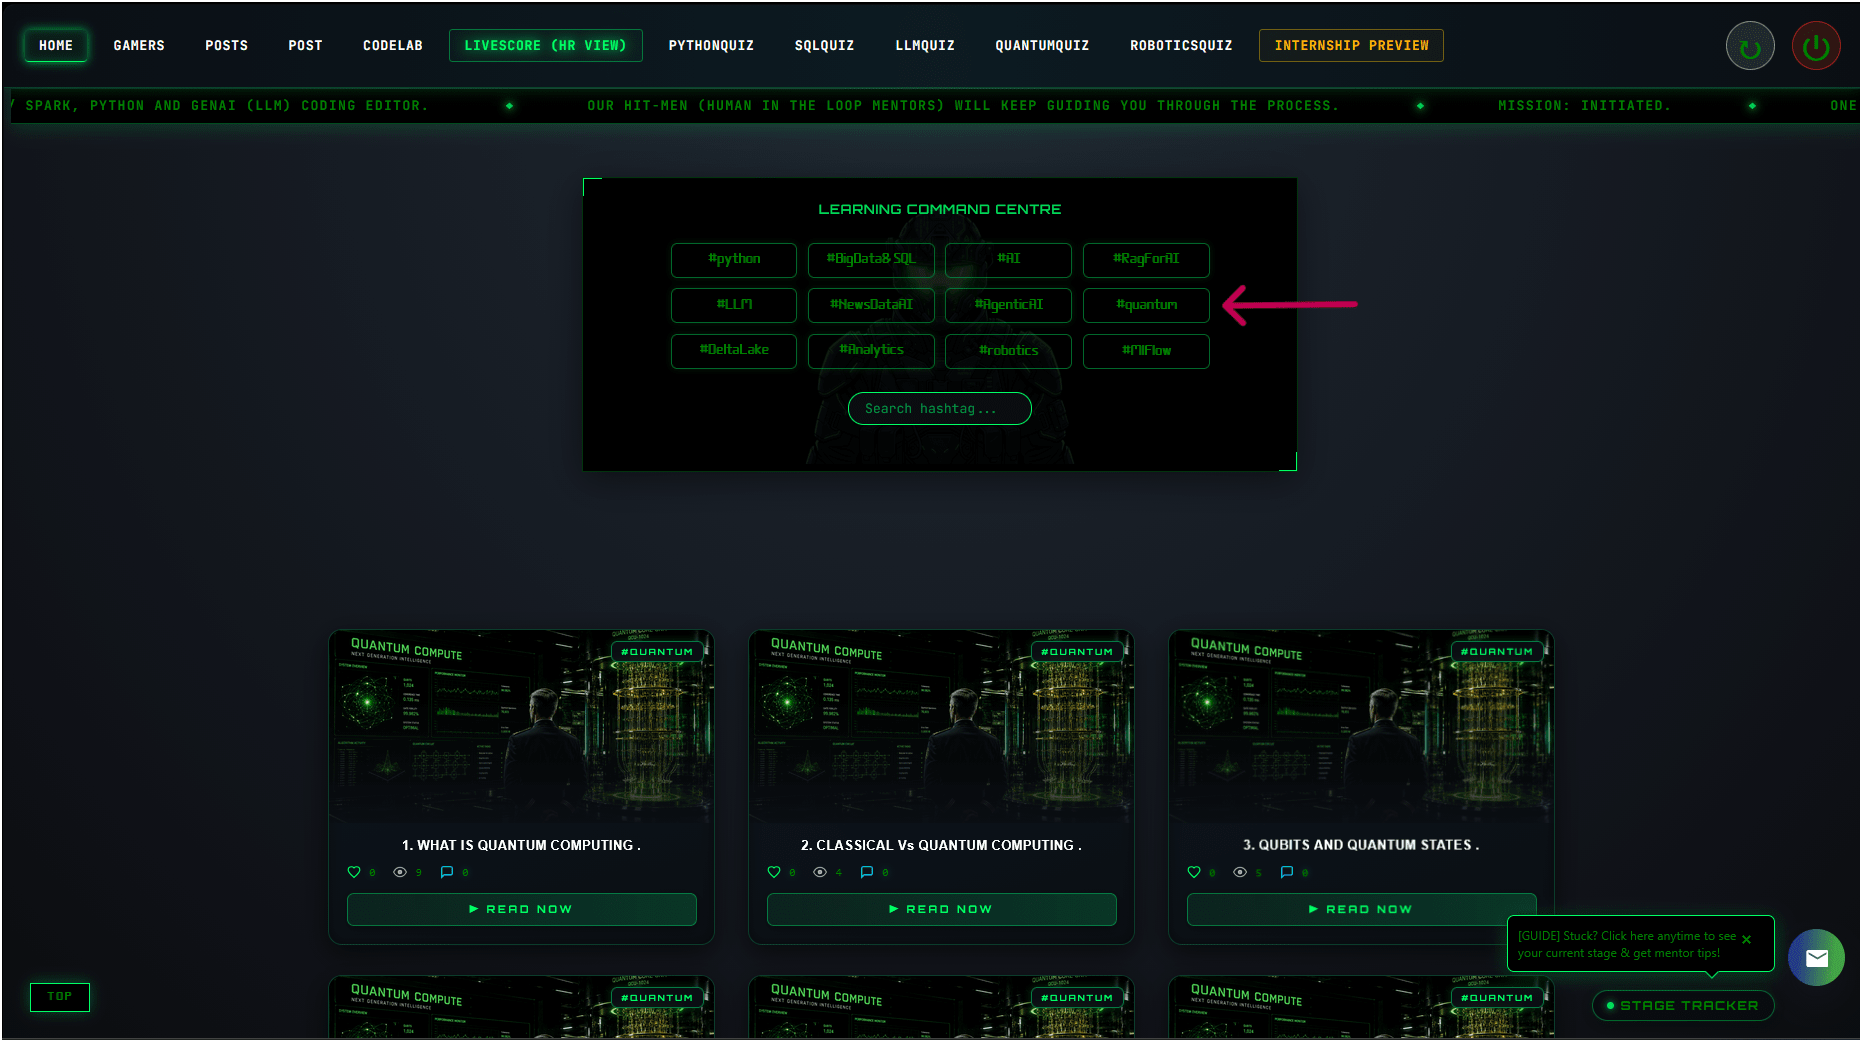The height and width of the screenshot is (1042, 1862).
Task: Close the guide tooltip with X
Action: (x=1746, y=939)
